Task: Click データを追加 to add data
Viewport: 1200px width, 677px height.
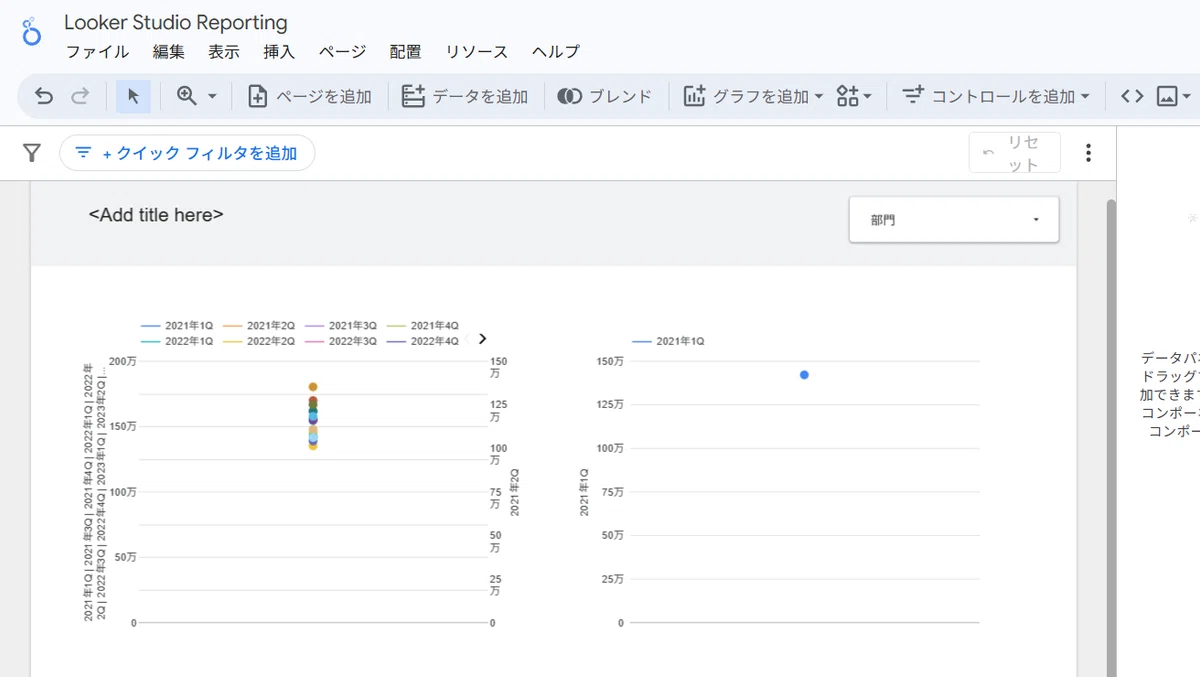Action: click(465, 96)
